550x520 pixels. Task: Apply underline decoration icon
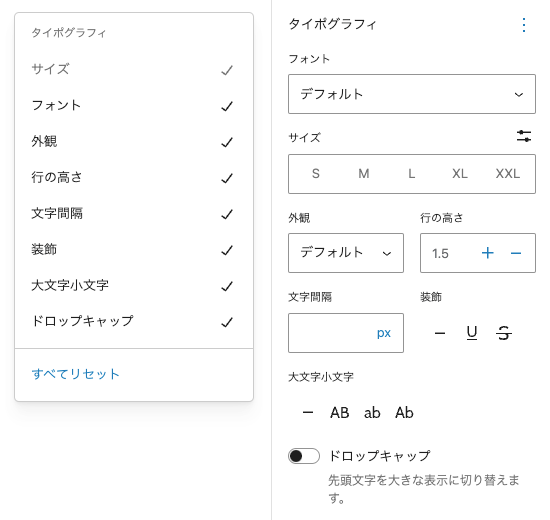point(472,333)
